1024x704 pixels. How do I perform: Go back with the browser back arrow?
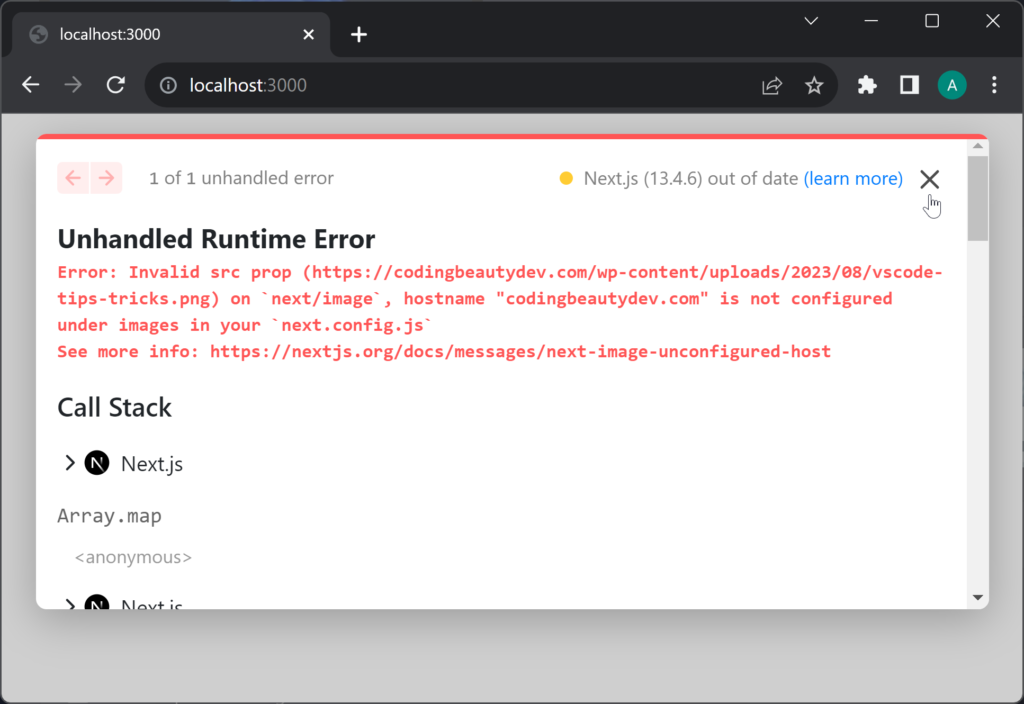point(31,85)
